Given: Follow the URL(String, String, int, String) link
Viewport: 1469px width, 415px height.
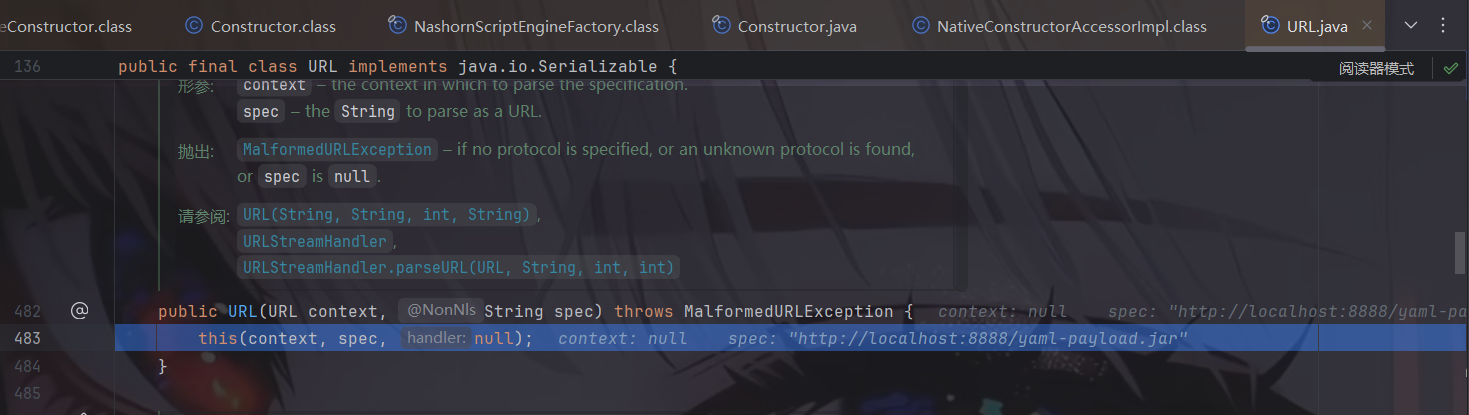Looking at the screenshot, I should 387,215.
